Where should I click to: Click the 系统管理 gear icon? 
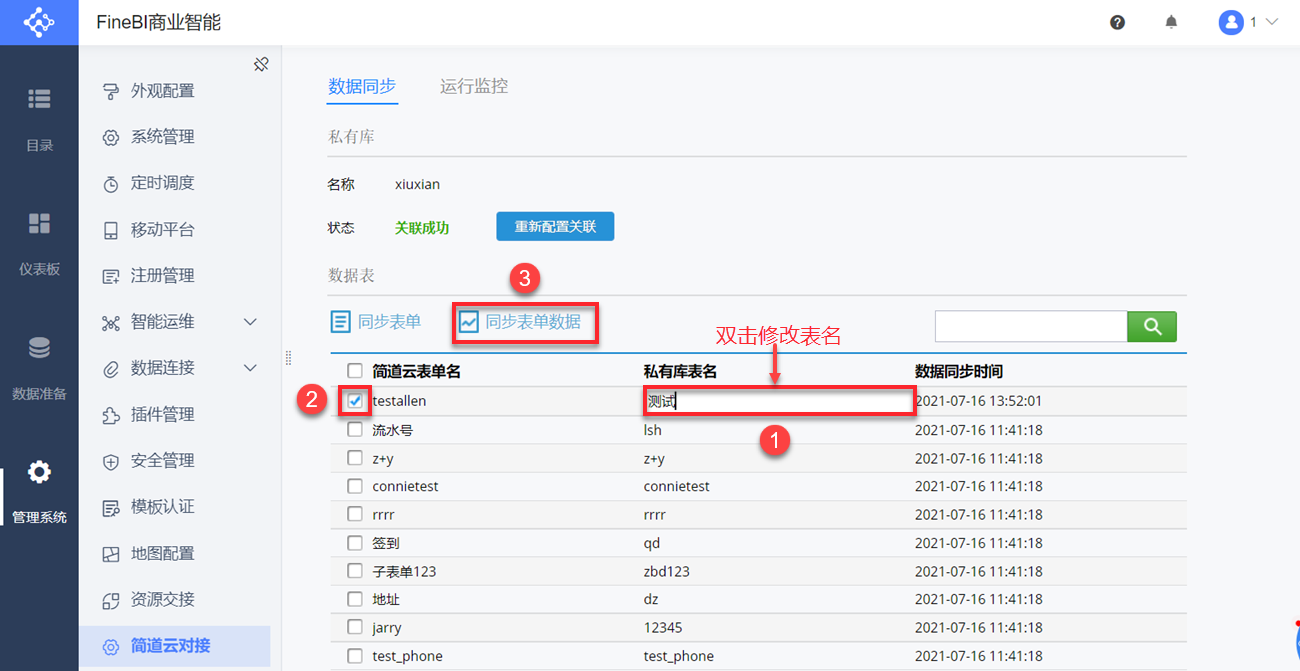point(111,137)
